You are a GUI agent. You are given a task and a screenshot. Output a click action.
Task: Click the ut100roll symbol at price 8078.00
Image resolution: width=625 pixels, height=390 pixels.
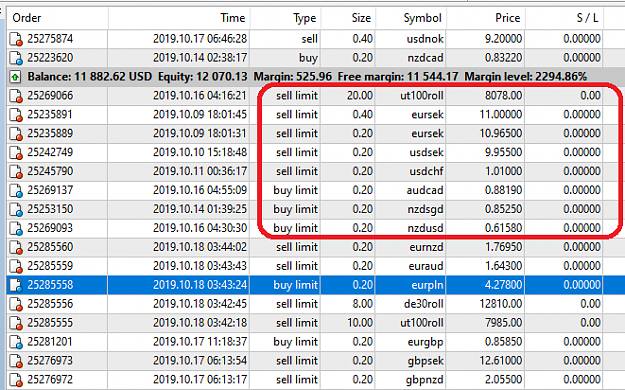coord(422,96)
